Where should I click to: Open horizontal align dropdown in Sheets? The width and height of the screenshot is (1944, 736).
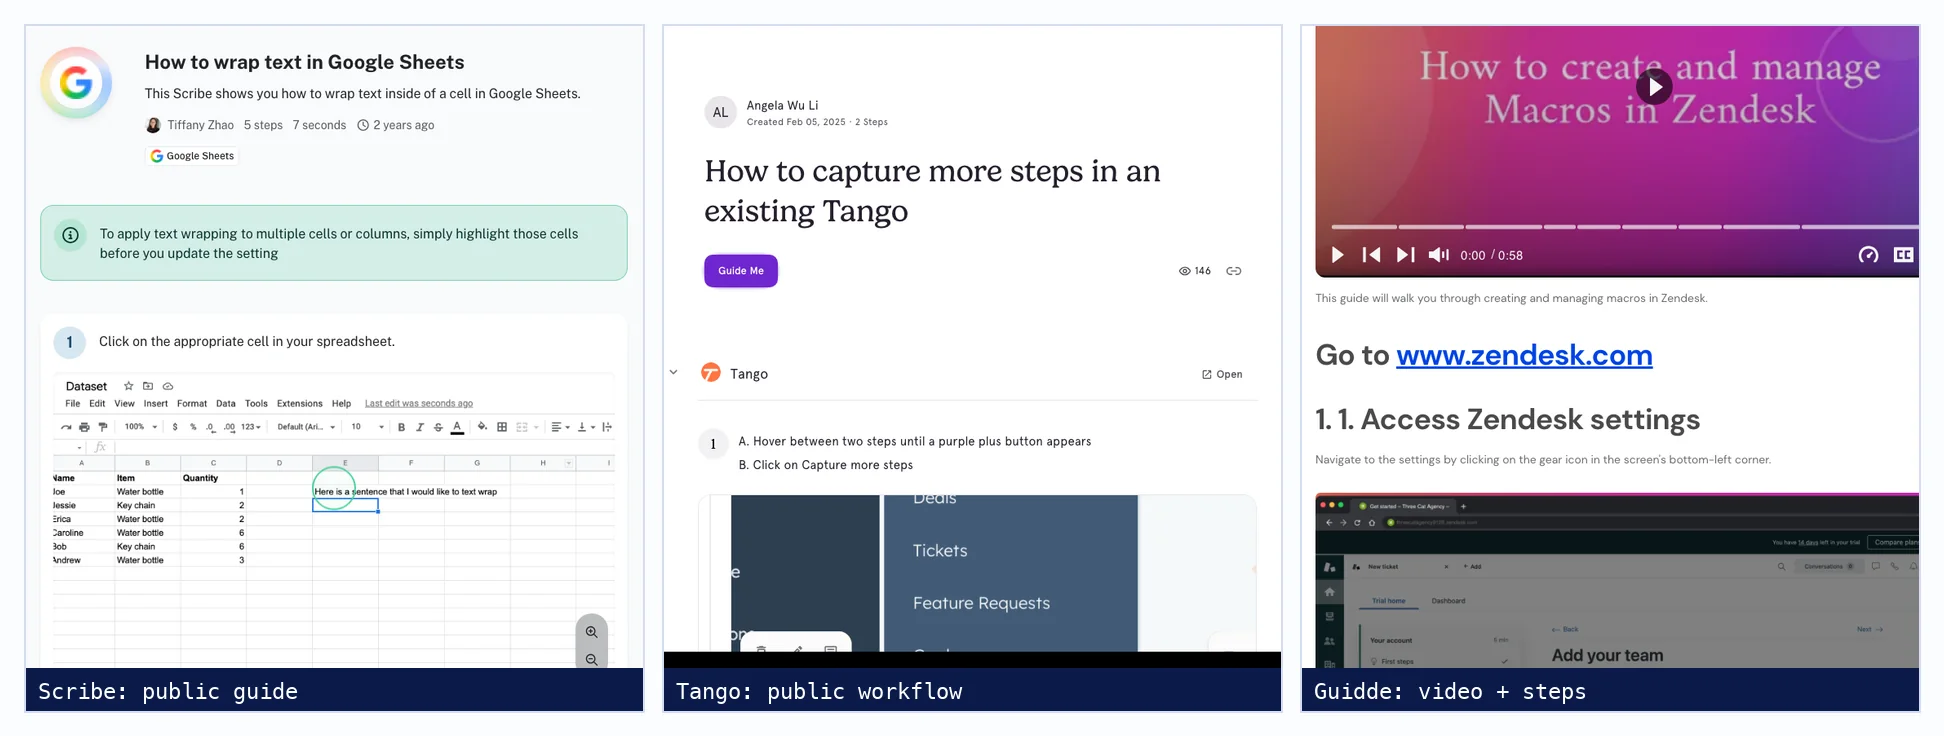coord(561,427)
